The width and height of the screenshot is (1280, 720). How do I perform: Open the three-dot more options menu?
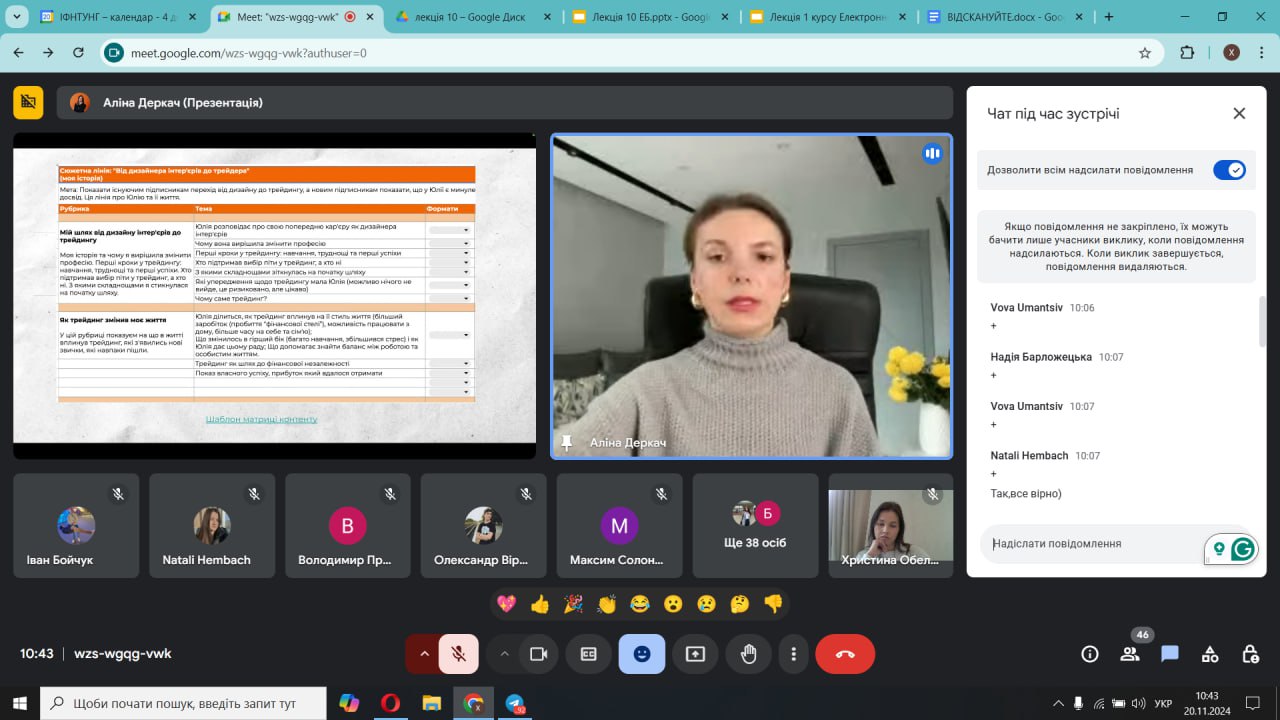coord(793,654)
